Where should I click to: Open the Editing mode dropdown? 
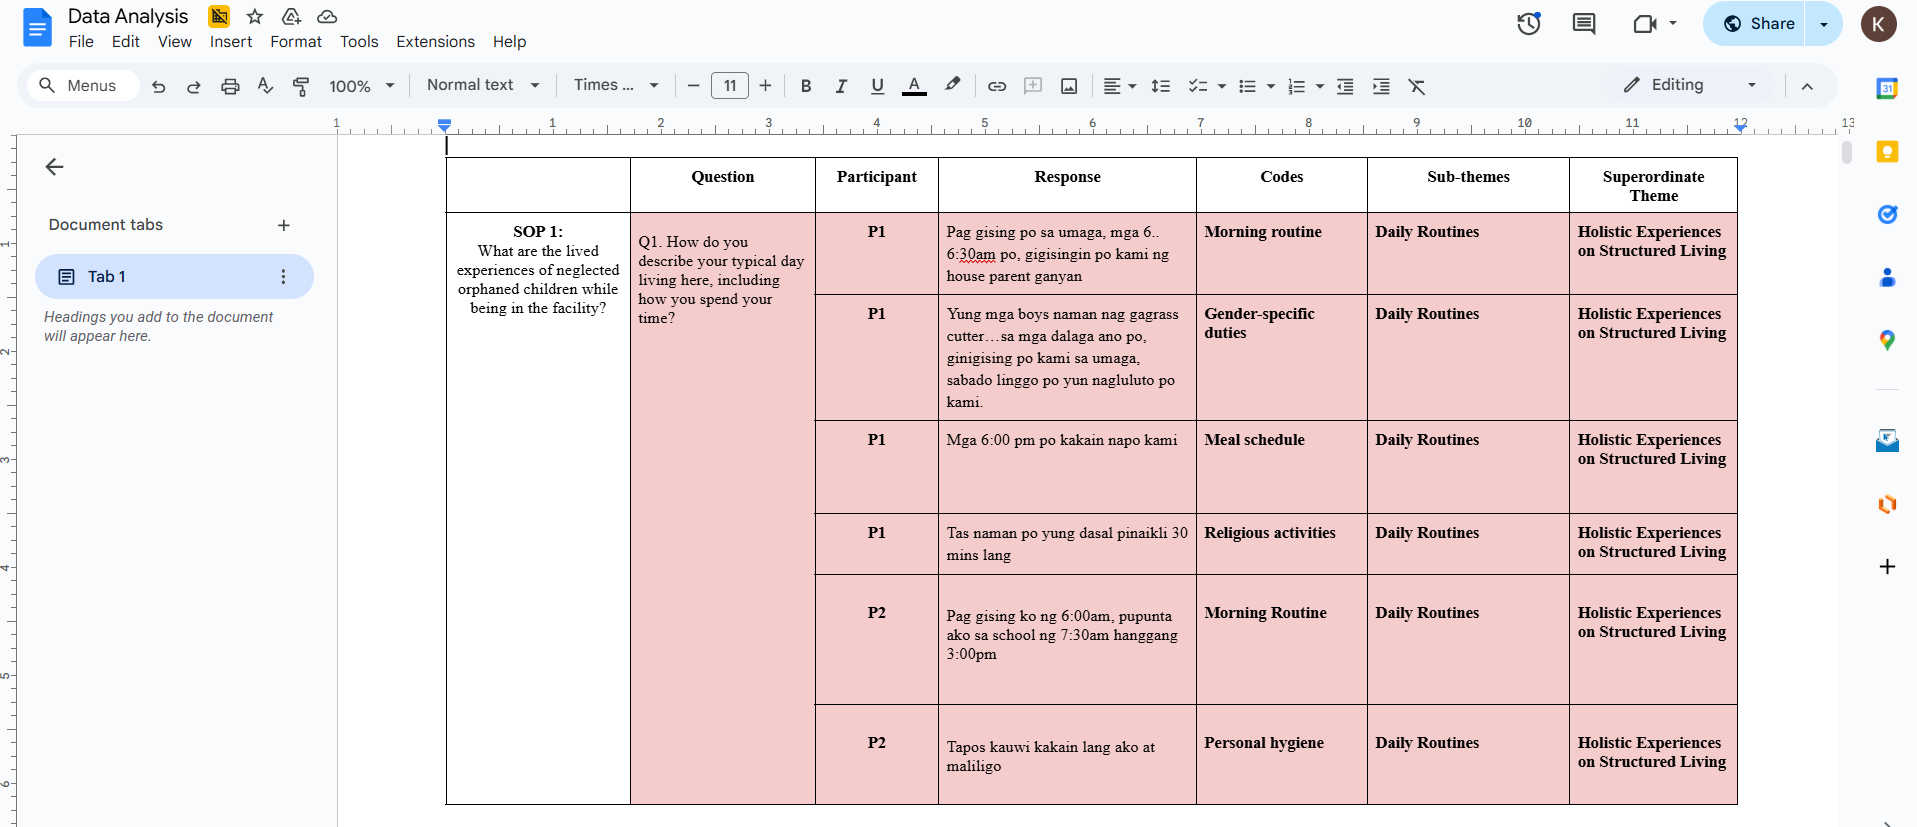tap(1690, 85)
